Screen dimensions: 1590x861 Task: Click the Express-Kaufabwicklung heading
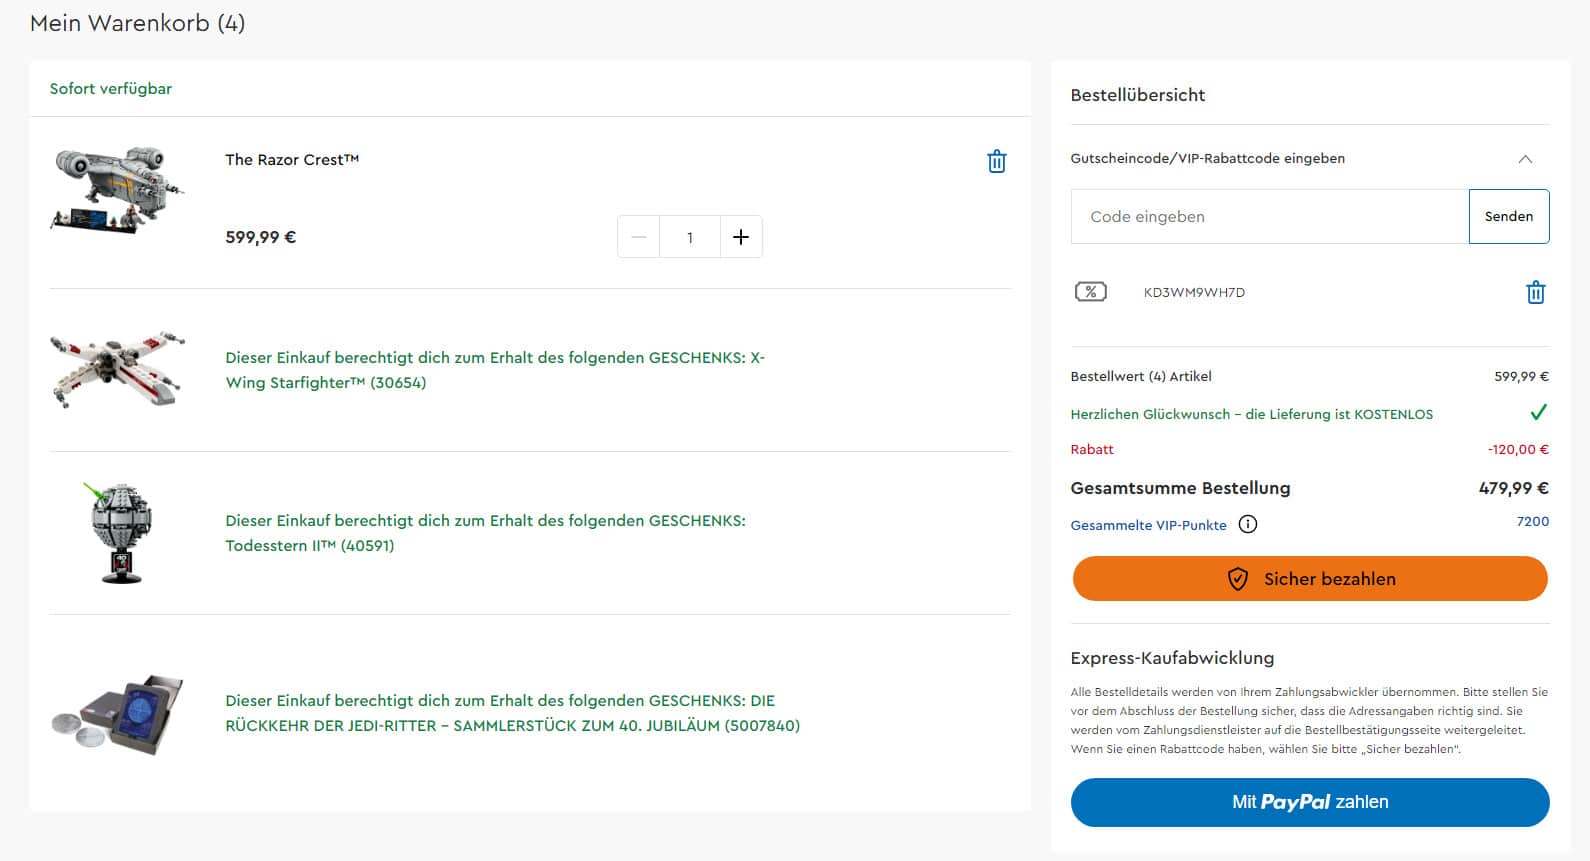(x=1172, y=658)
